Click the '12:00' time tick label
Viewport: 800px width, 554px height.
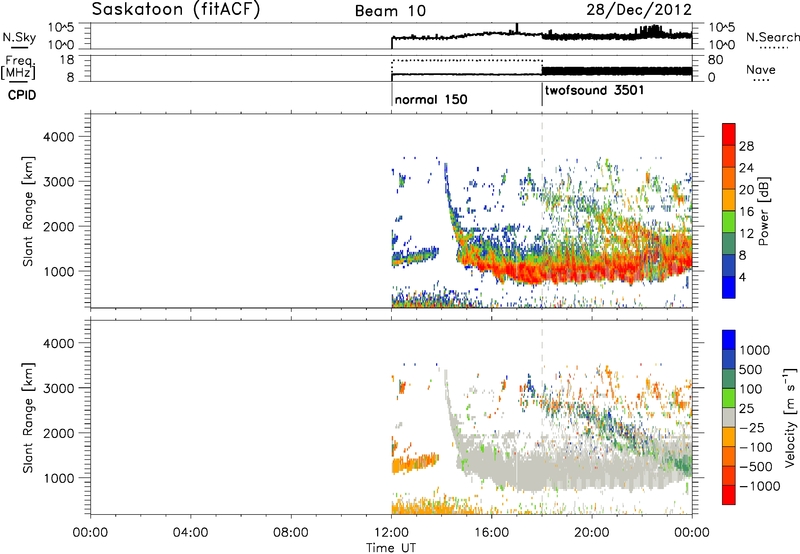[x=391, y=533]
